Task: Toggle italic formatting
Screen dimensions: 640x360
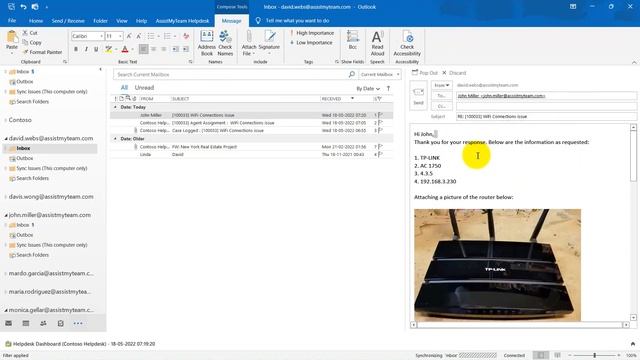Action: [86, 49]
